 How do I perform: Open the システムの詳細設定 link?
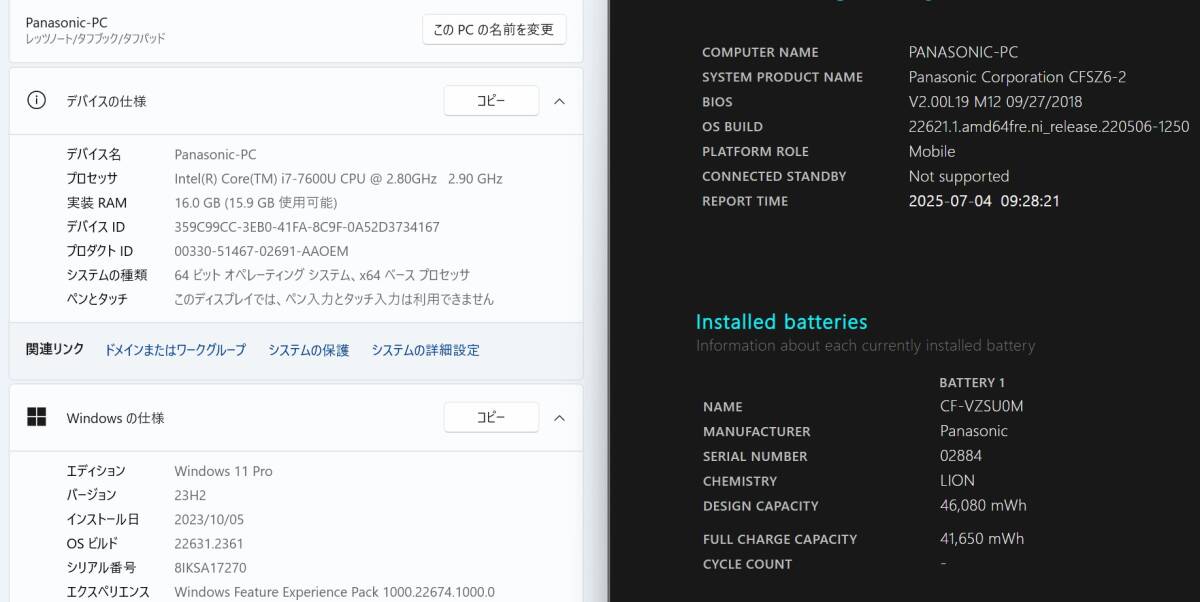tap(424, 350)
